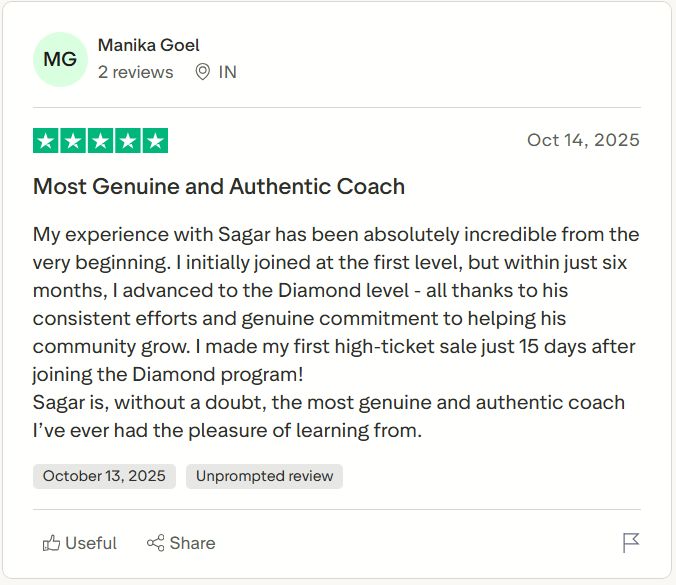Click the 'October 13, 2025' experience date badge
Image resolution: width=676 pixels, height=585 pixels.
coord(105,476)
